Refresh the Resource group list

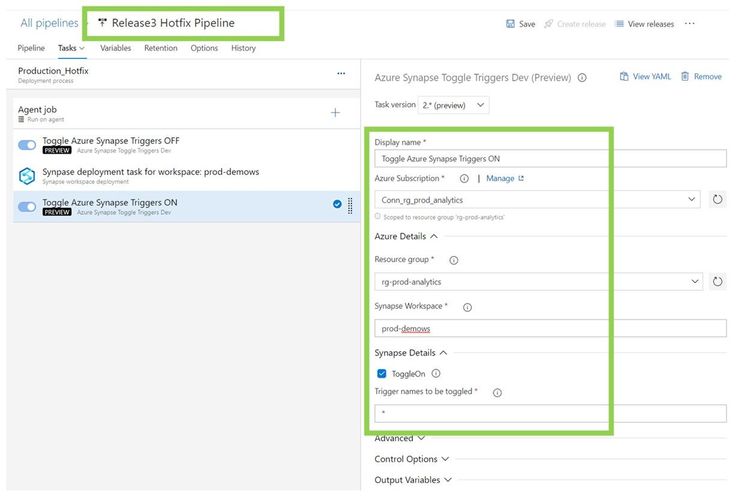point(717,282)
